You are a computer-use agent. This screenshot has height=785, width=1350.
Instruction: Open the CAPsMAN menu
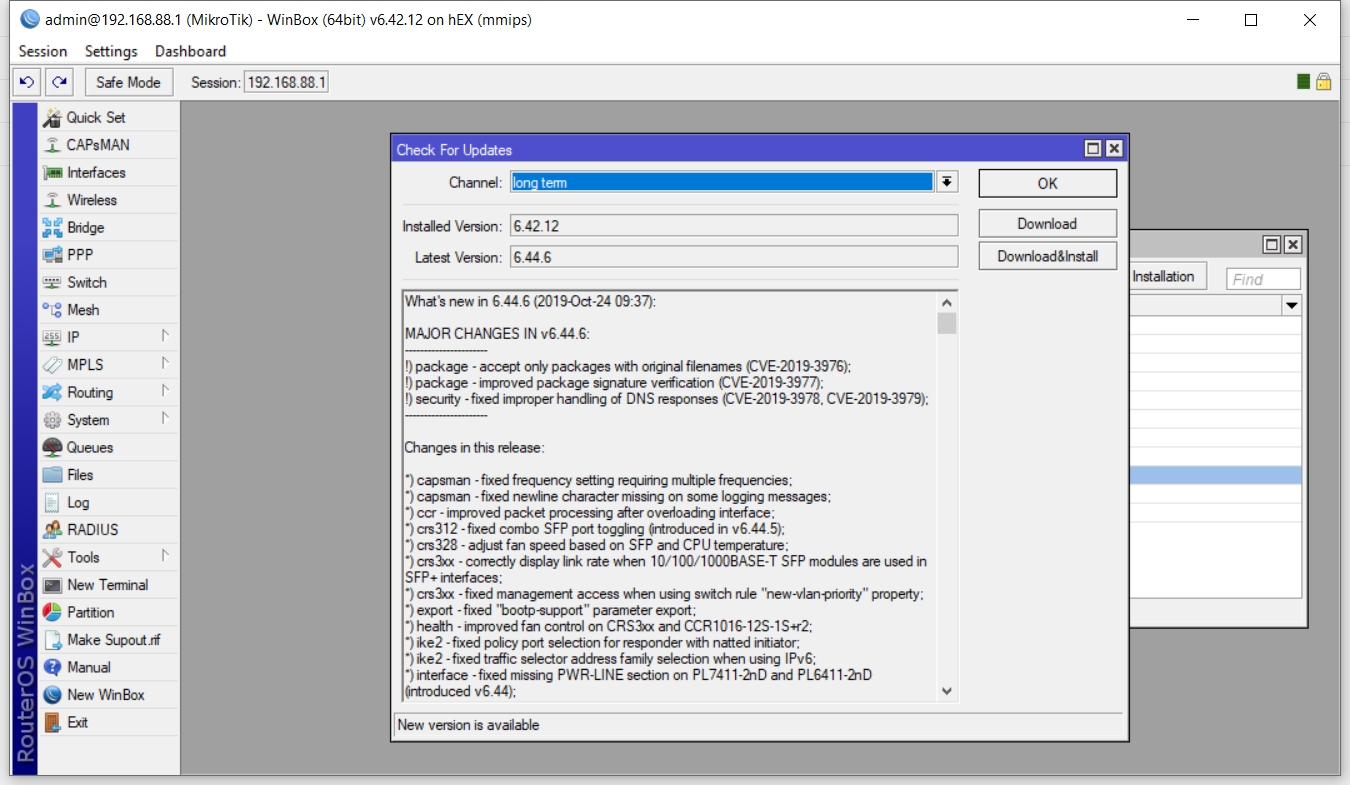click(x=108, y=145)
